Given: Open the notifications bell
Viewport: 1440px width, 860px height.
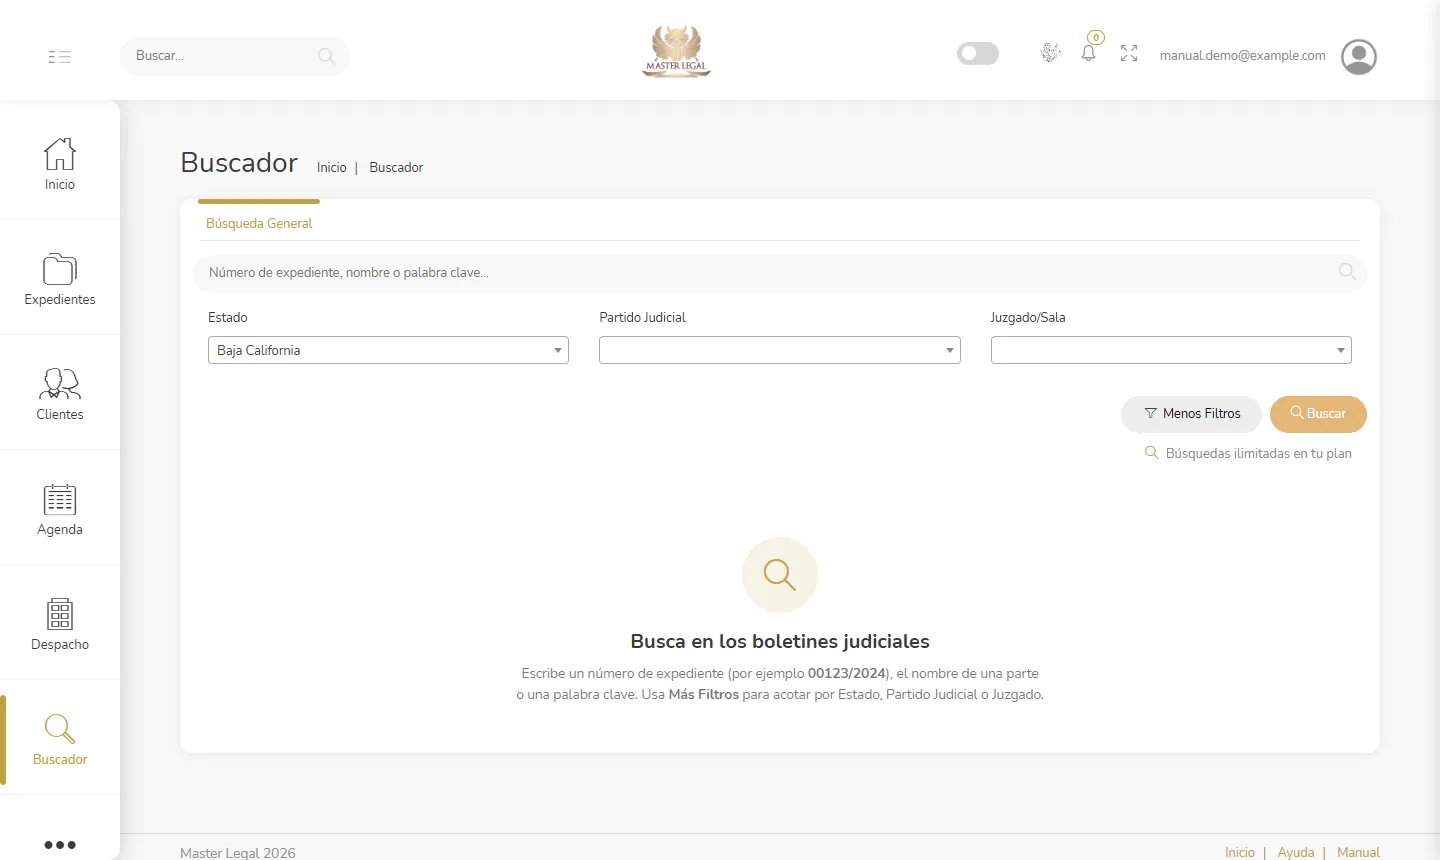Looking at the screenshot, I should click(1089, 53).
